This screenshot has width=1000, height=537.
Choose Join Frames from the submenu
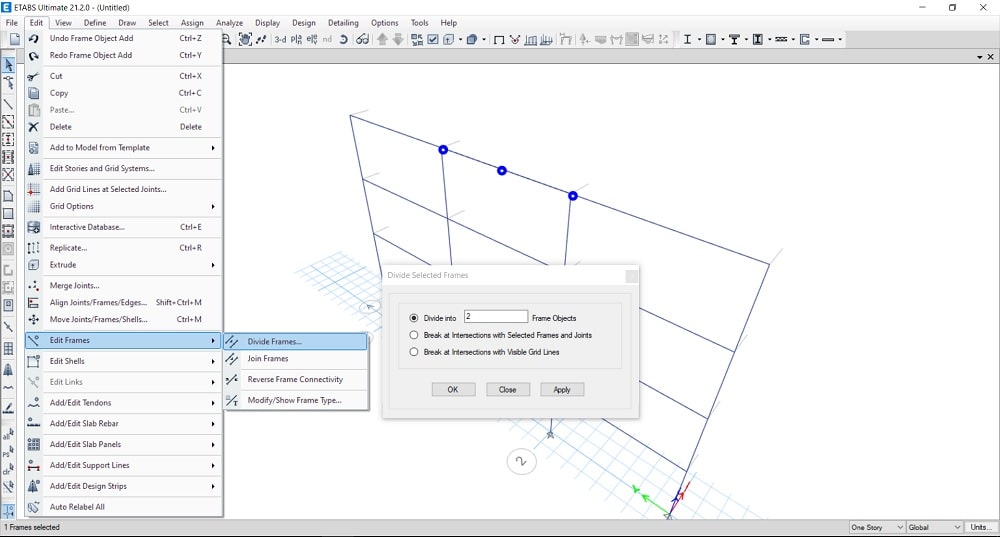pyautogui.click(x=268, y=359)
